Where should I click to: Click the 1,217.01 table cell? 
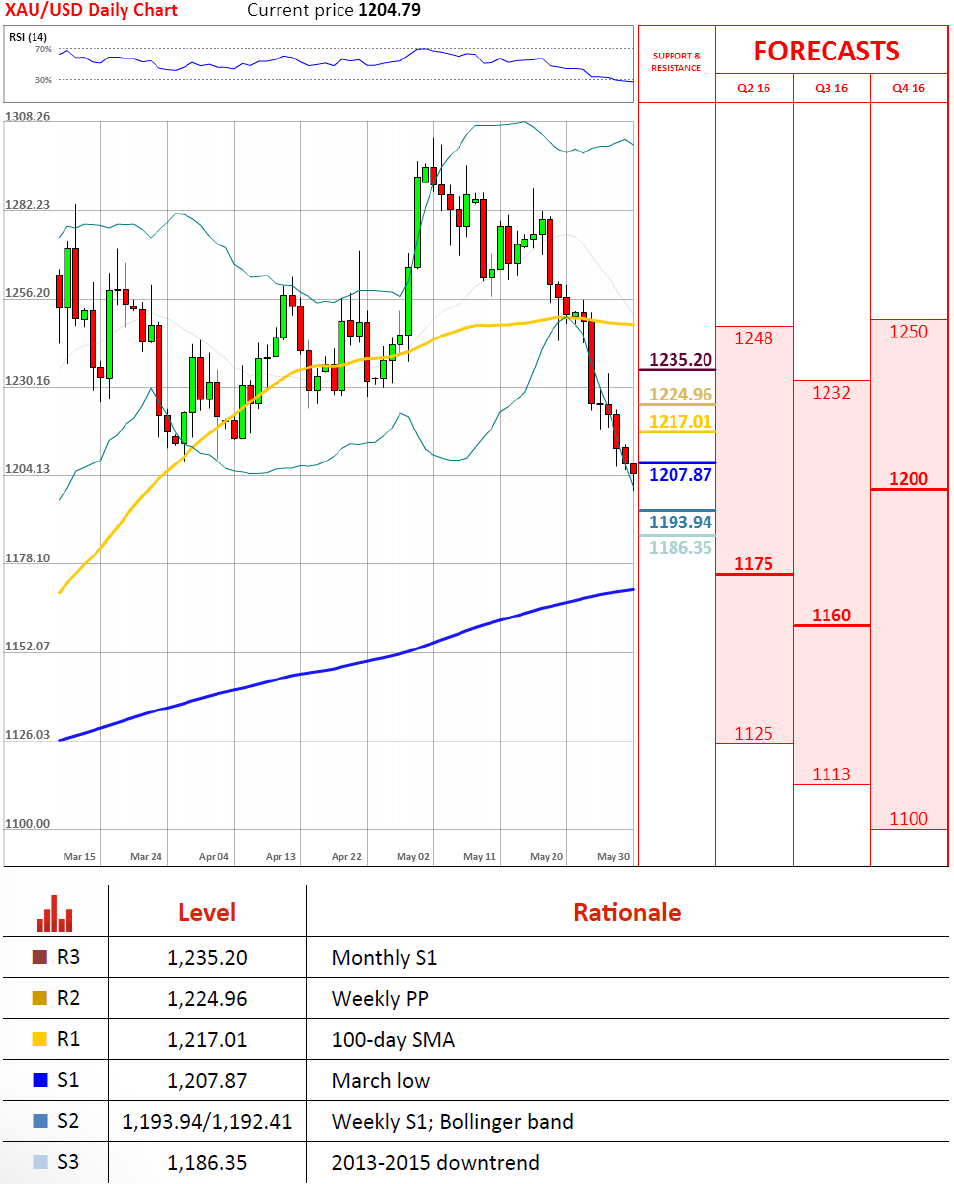pyautogui.click(x=207, y=1039)
